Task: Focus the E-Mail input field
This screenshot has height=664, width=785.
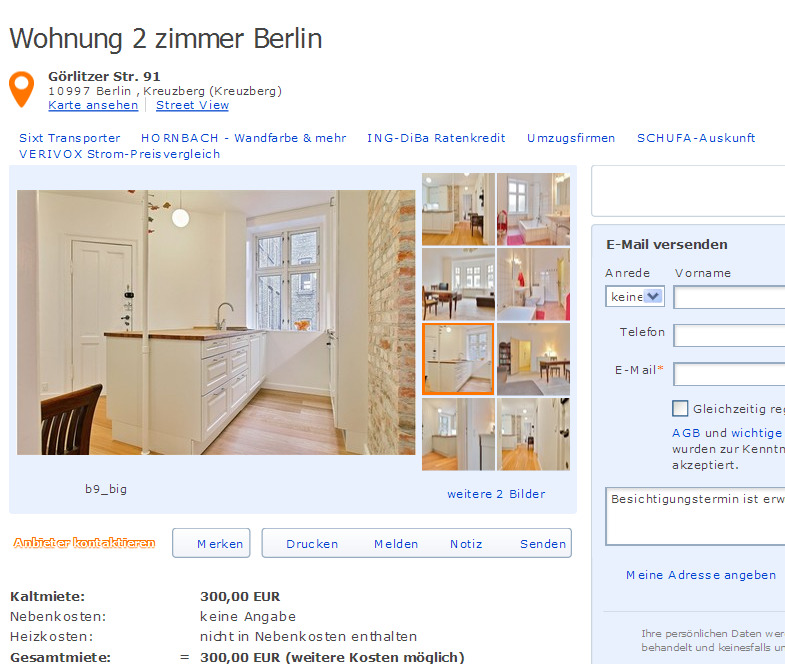Action: (x=729, y=374)
